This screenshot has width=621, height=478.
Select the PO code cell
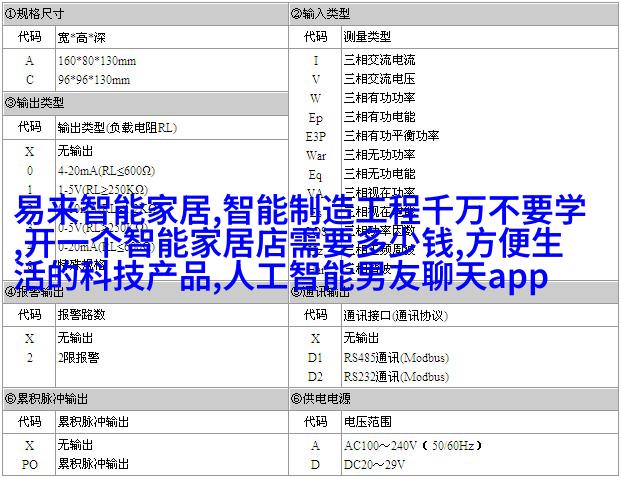[30, 465]
